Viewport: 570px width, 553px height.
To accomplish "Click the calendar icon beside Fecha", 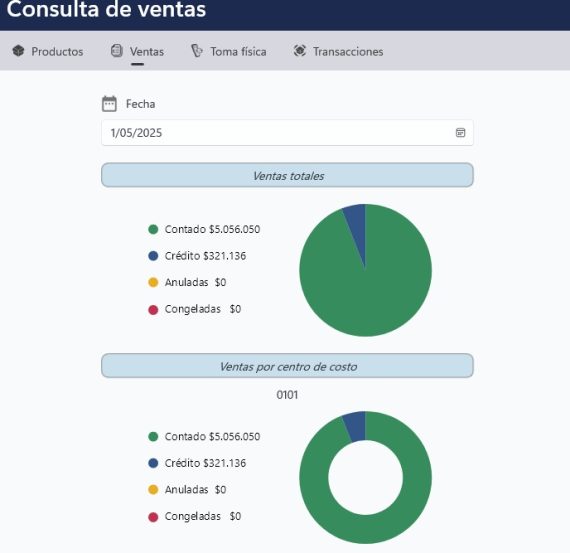I will click(x=109, y=104).
